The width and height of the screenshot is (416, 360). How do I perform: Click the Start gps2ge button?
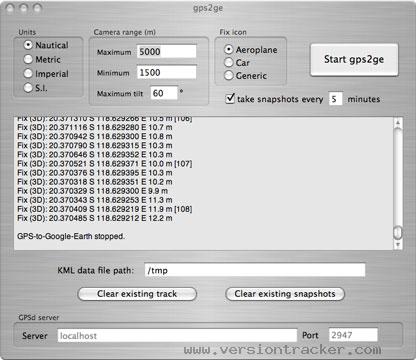(354, 59)
